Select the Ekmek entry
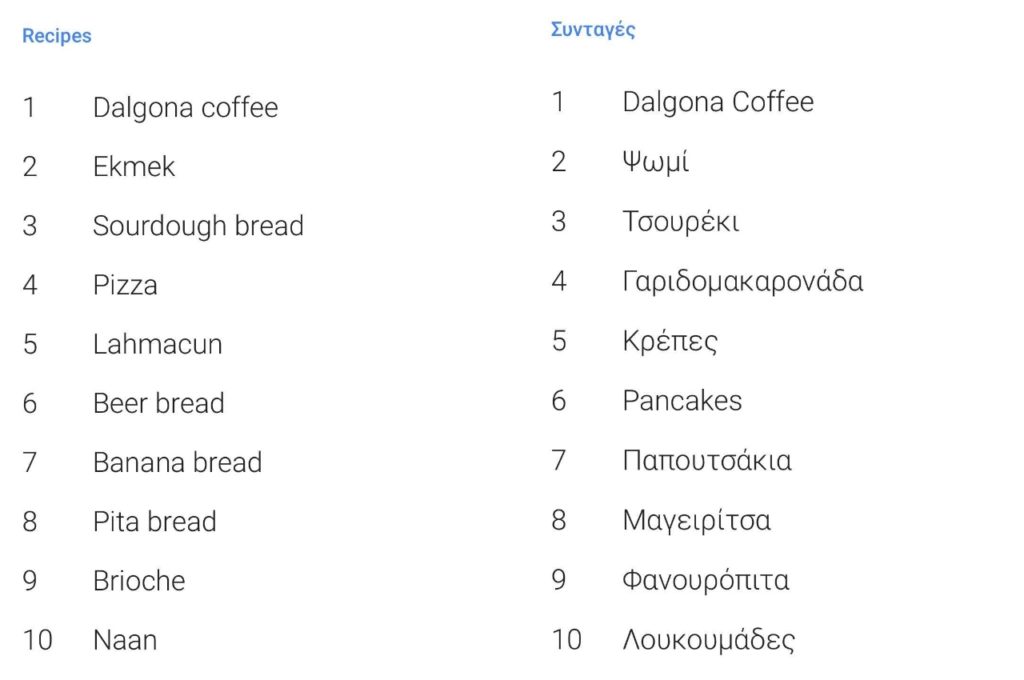This screenshot has height=680, width=1024. (134, 167)
